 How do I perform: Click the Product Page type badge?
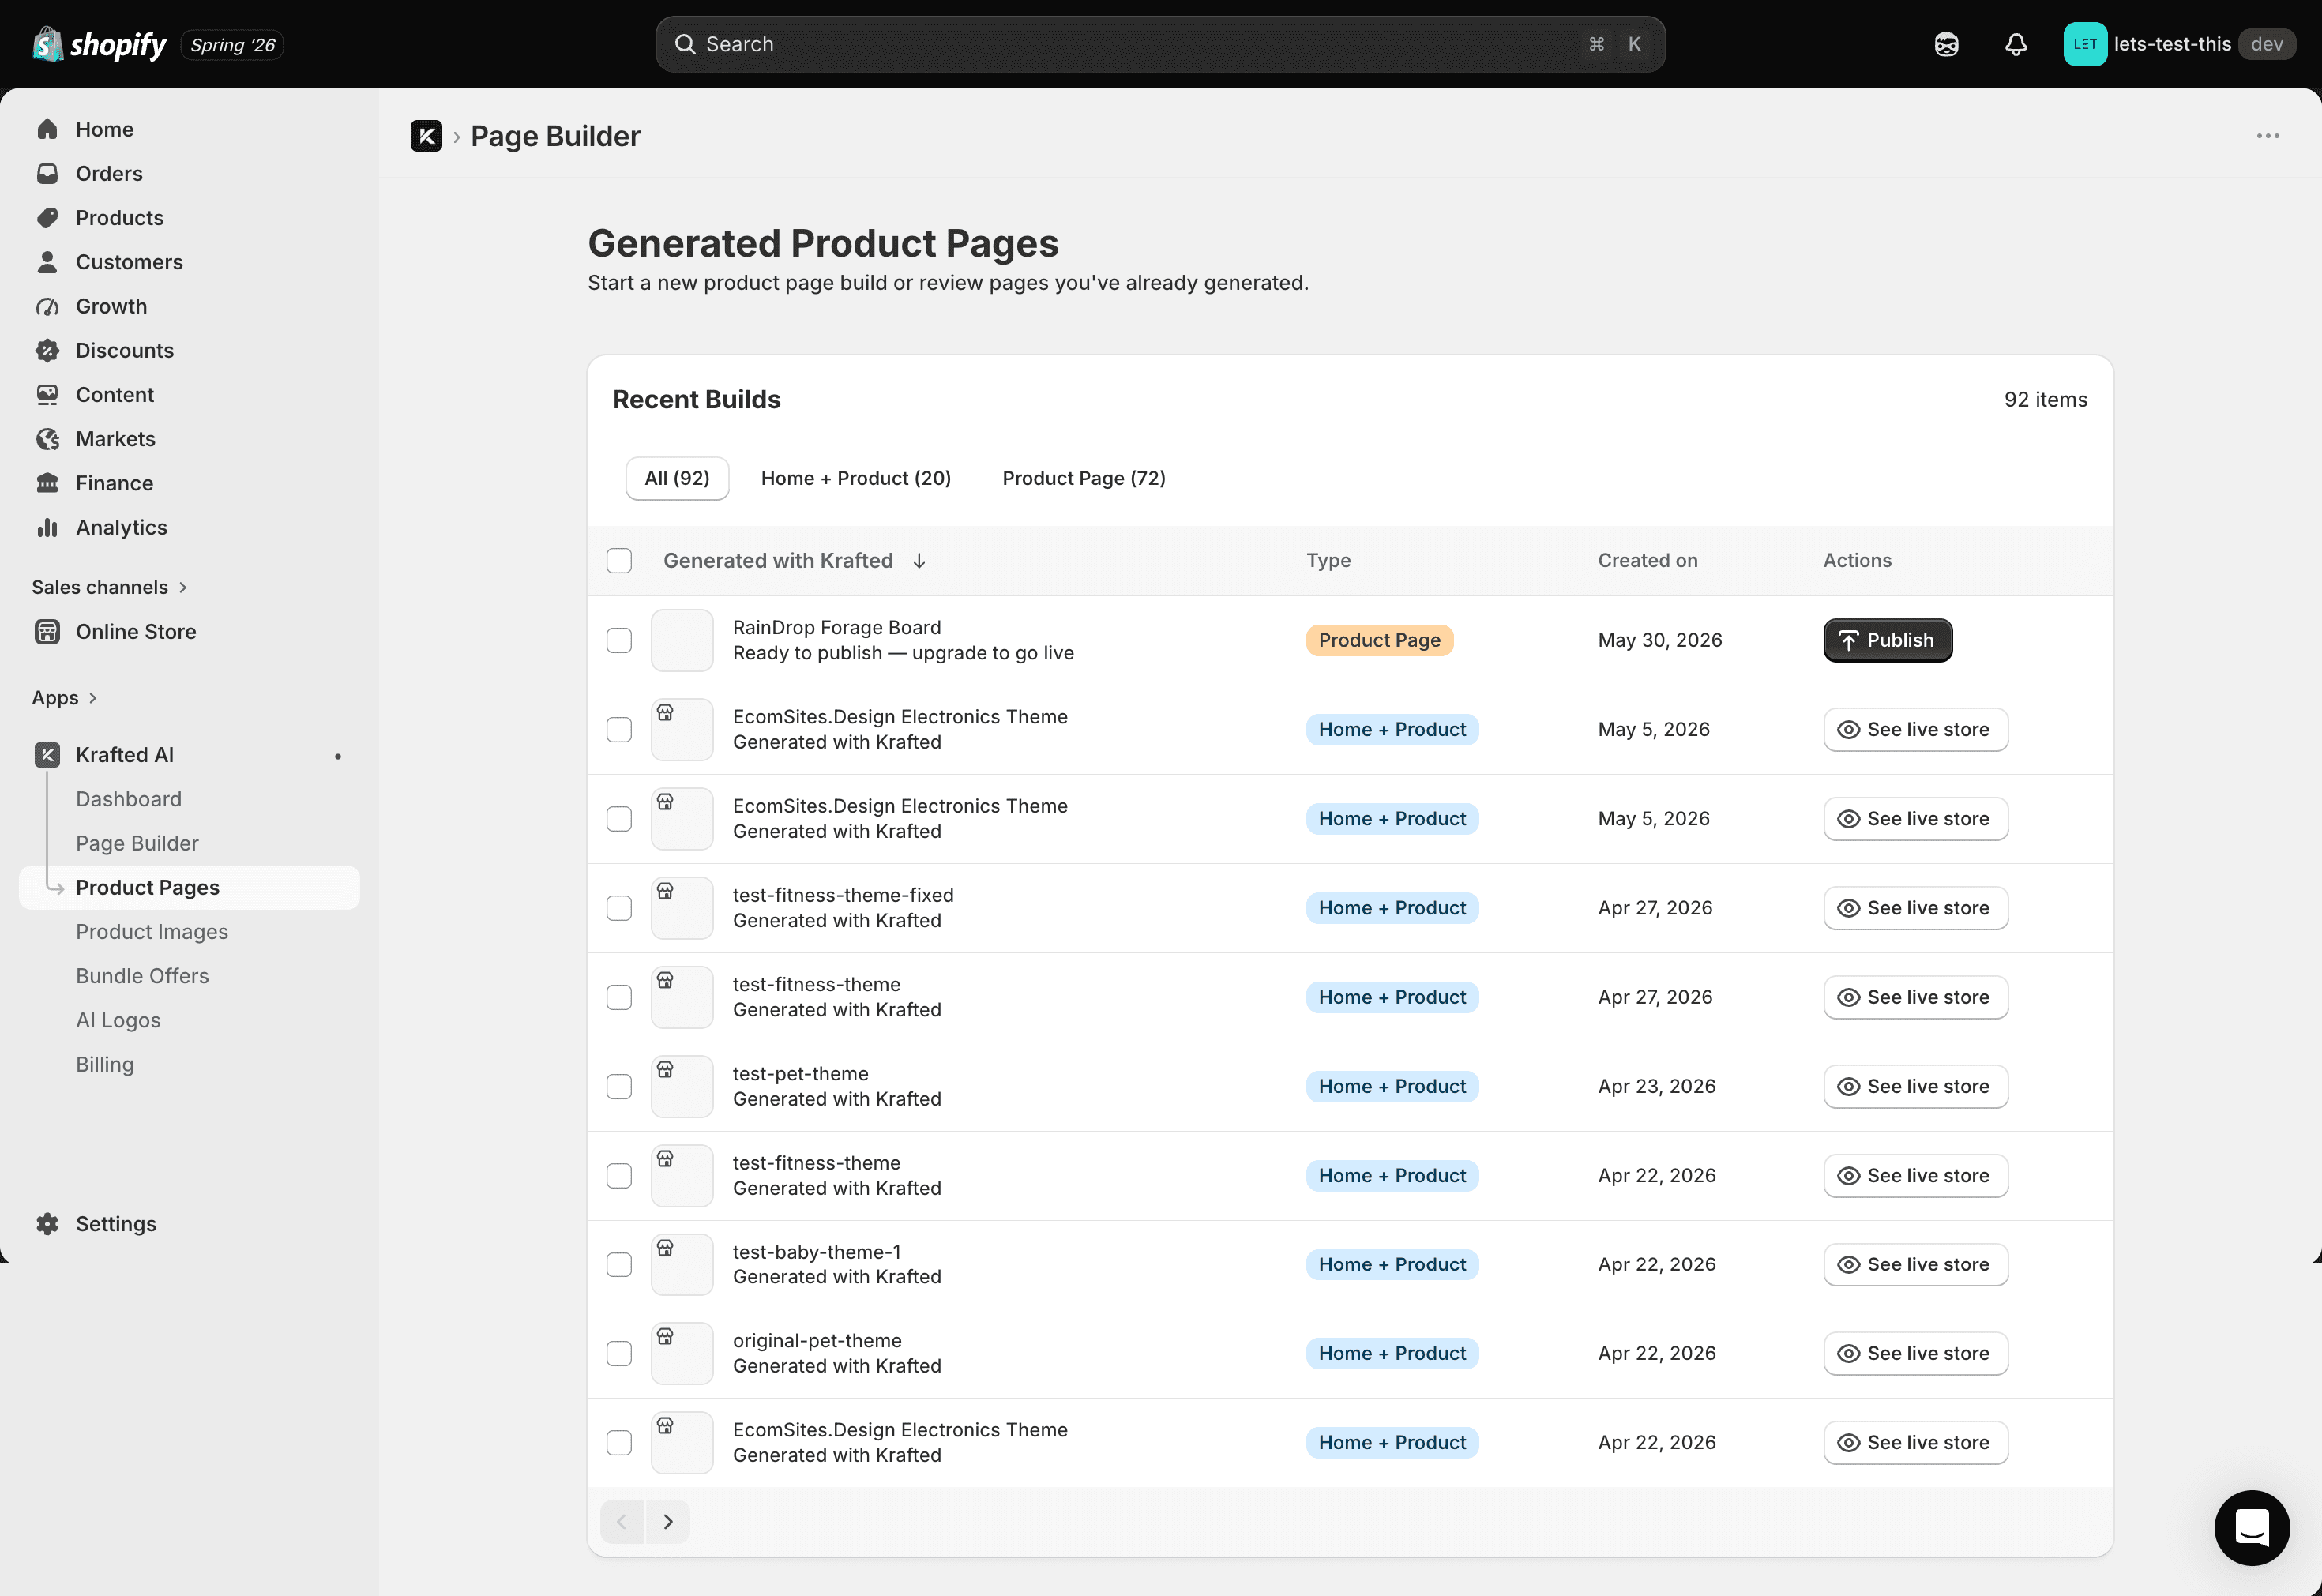coord(1379,640)
